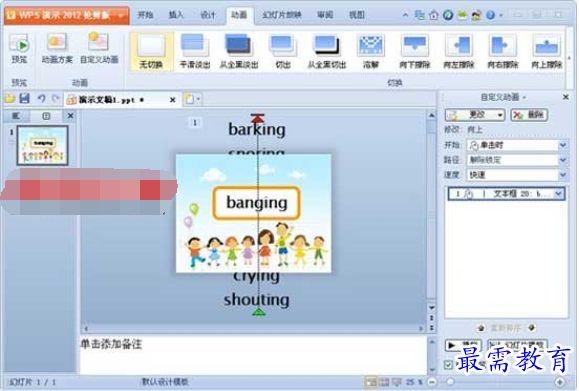Apply the 切出 transition
This screenshot has height=391, width=579.
[283, 51]
